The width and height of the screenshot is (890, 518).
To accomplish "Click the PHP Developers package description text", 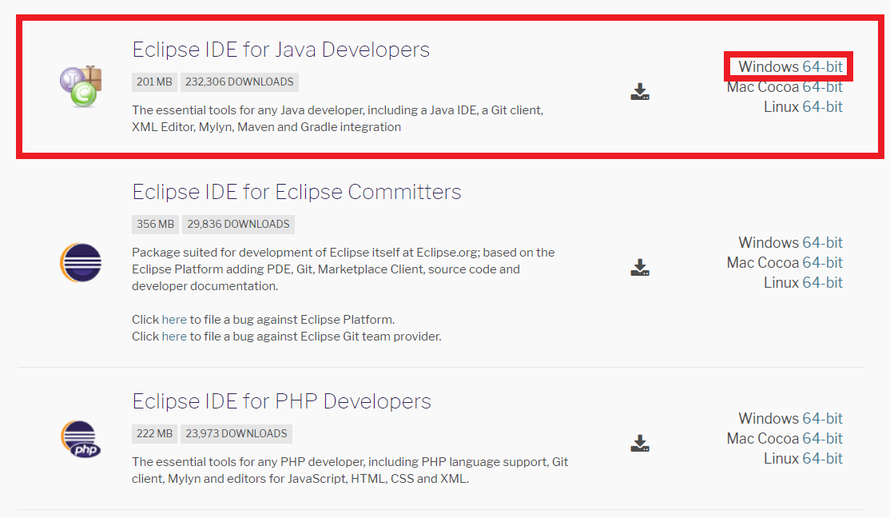I will coord(350,470).
